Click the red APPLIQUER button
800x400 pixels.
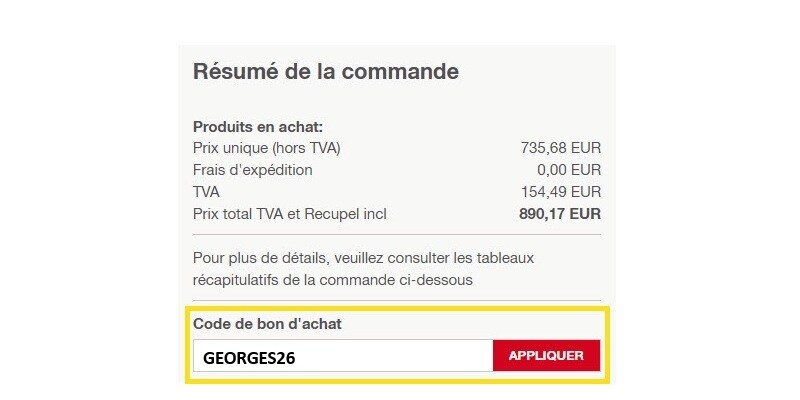(546, 356)
